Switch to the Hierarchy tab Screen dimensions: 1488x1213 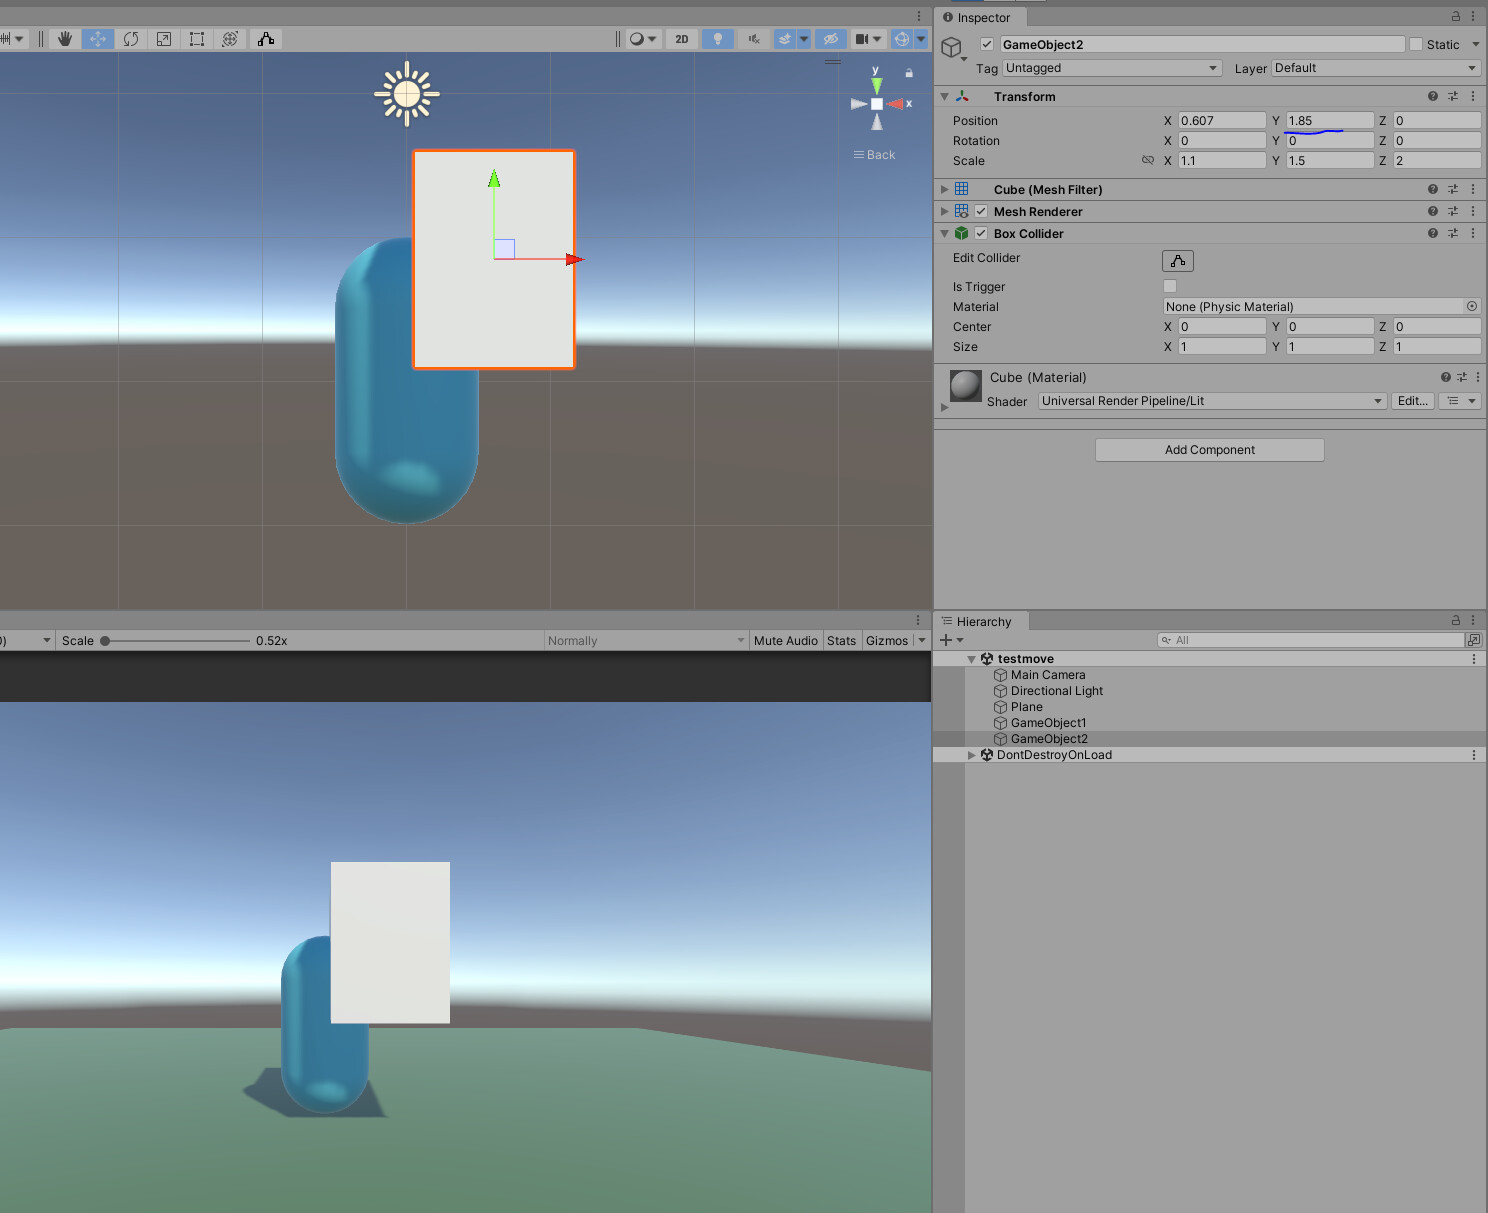(980, 620)
